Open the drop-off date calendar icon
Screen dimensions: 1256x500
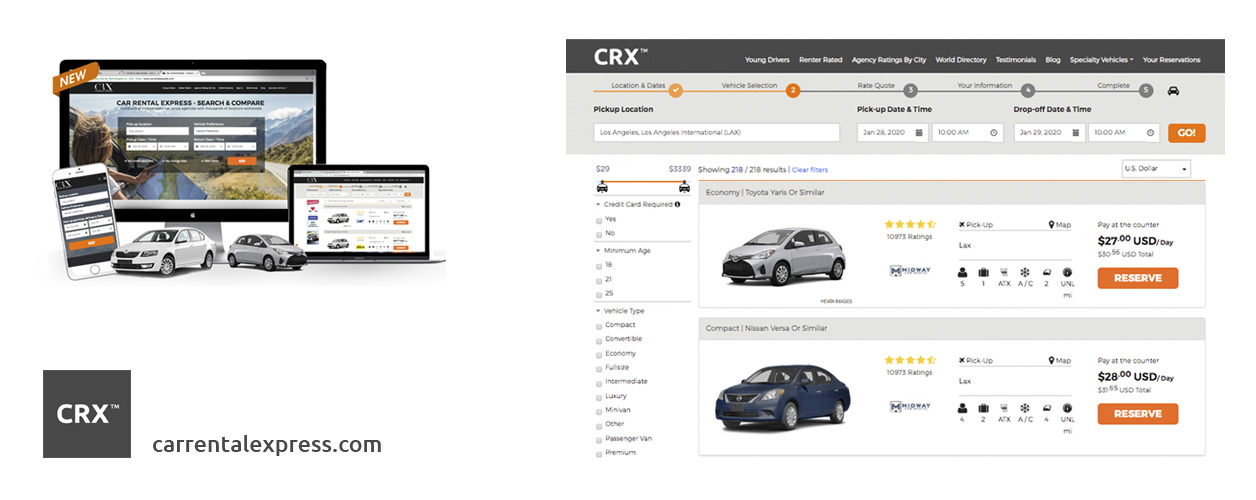click(1076, 133)
